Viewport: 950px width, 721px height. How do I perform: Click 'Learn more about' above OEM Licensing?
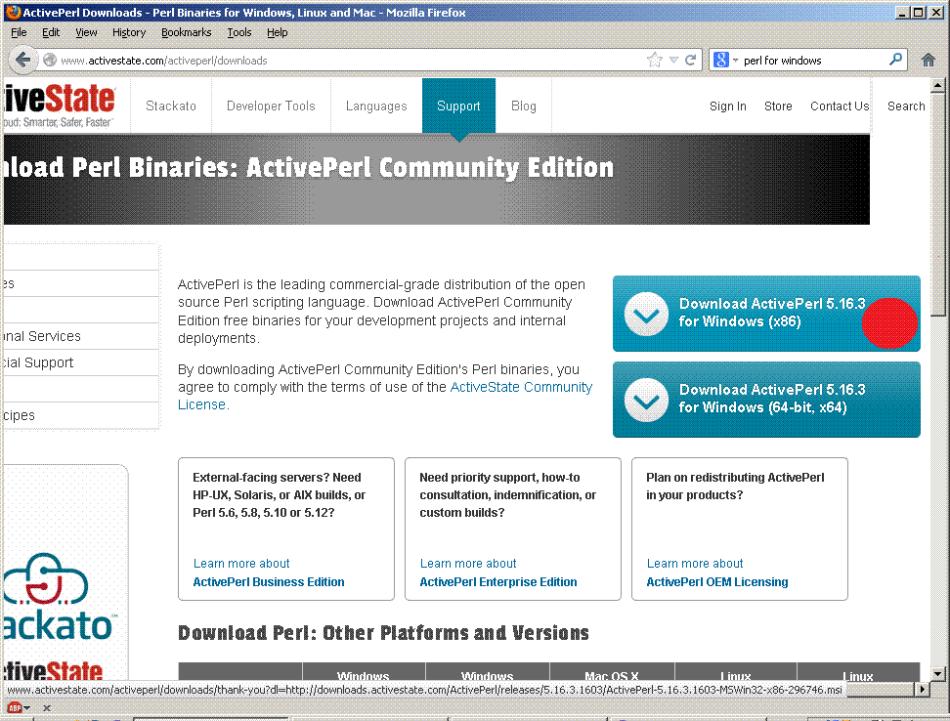point(694,563)
